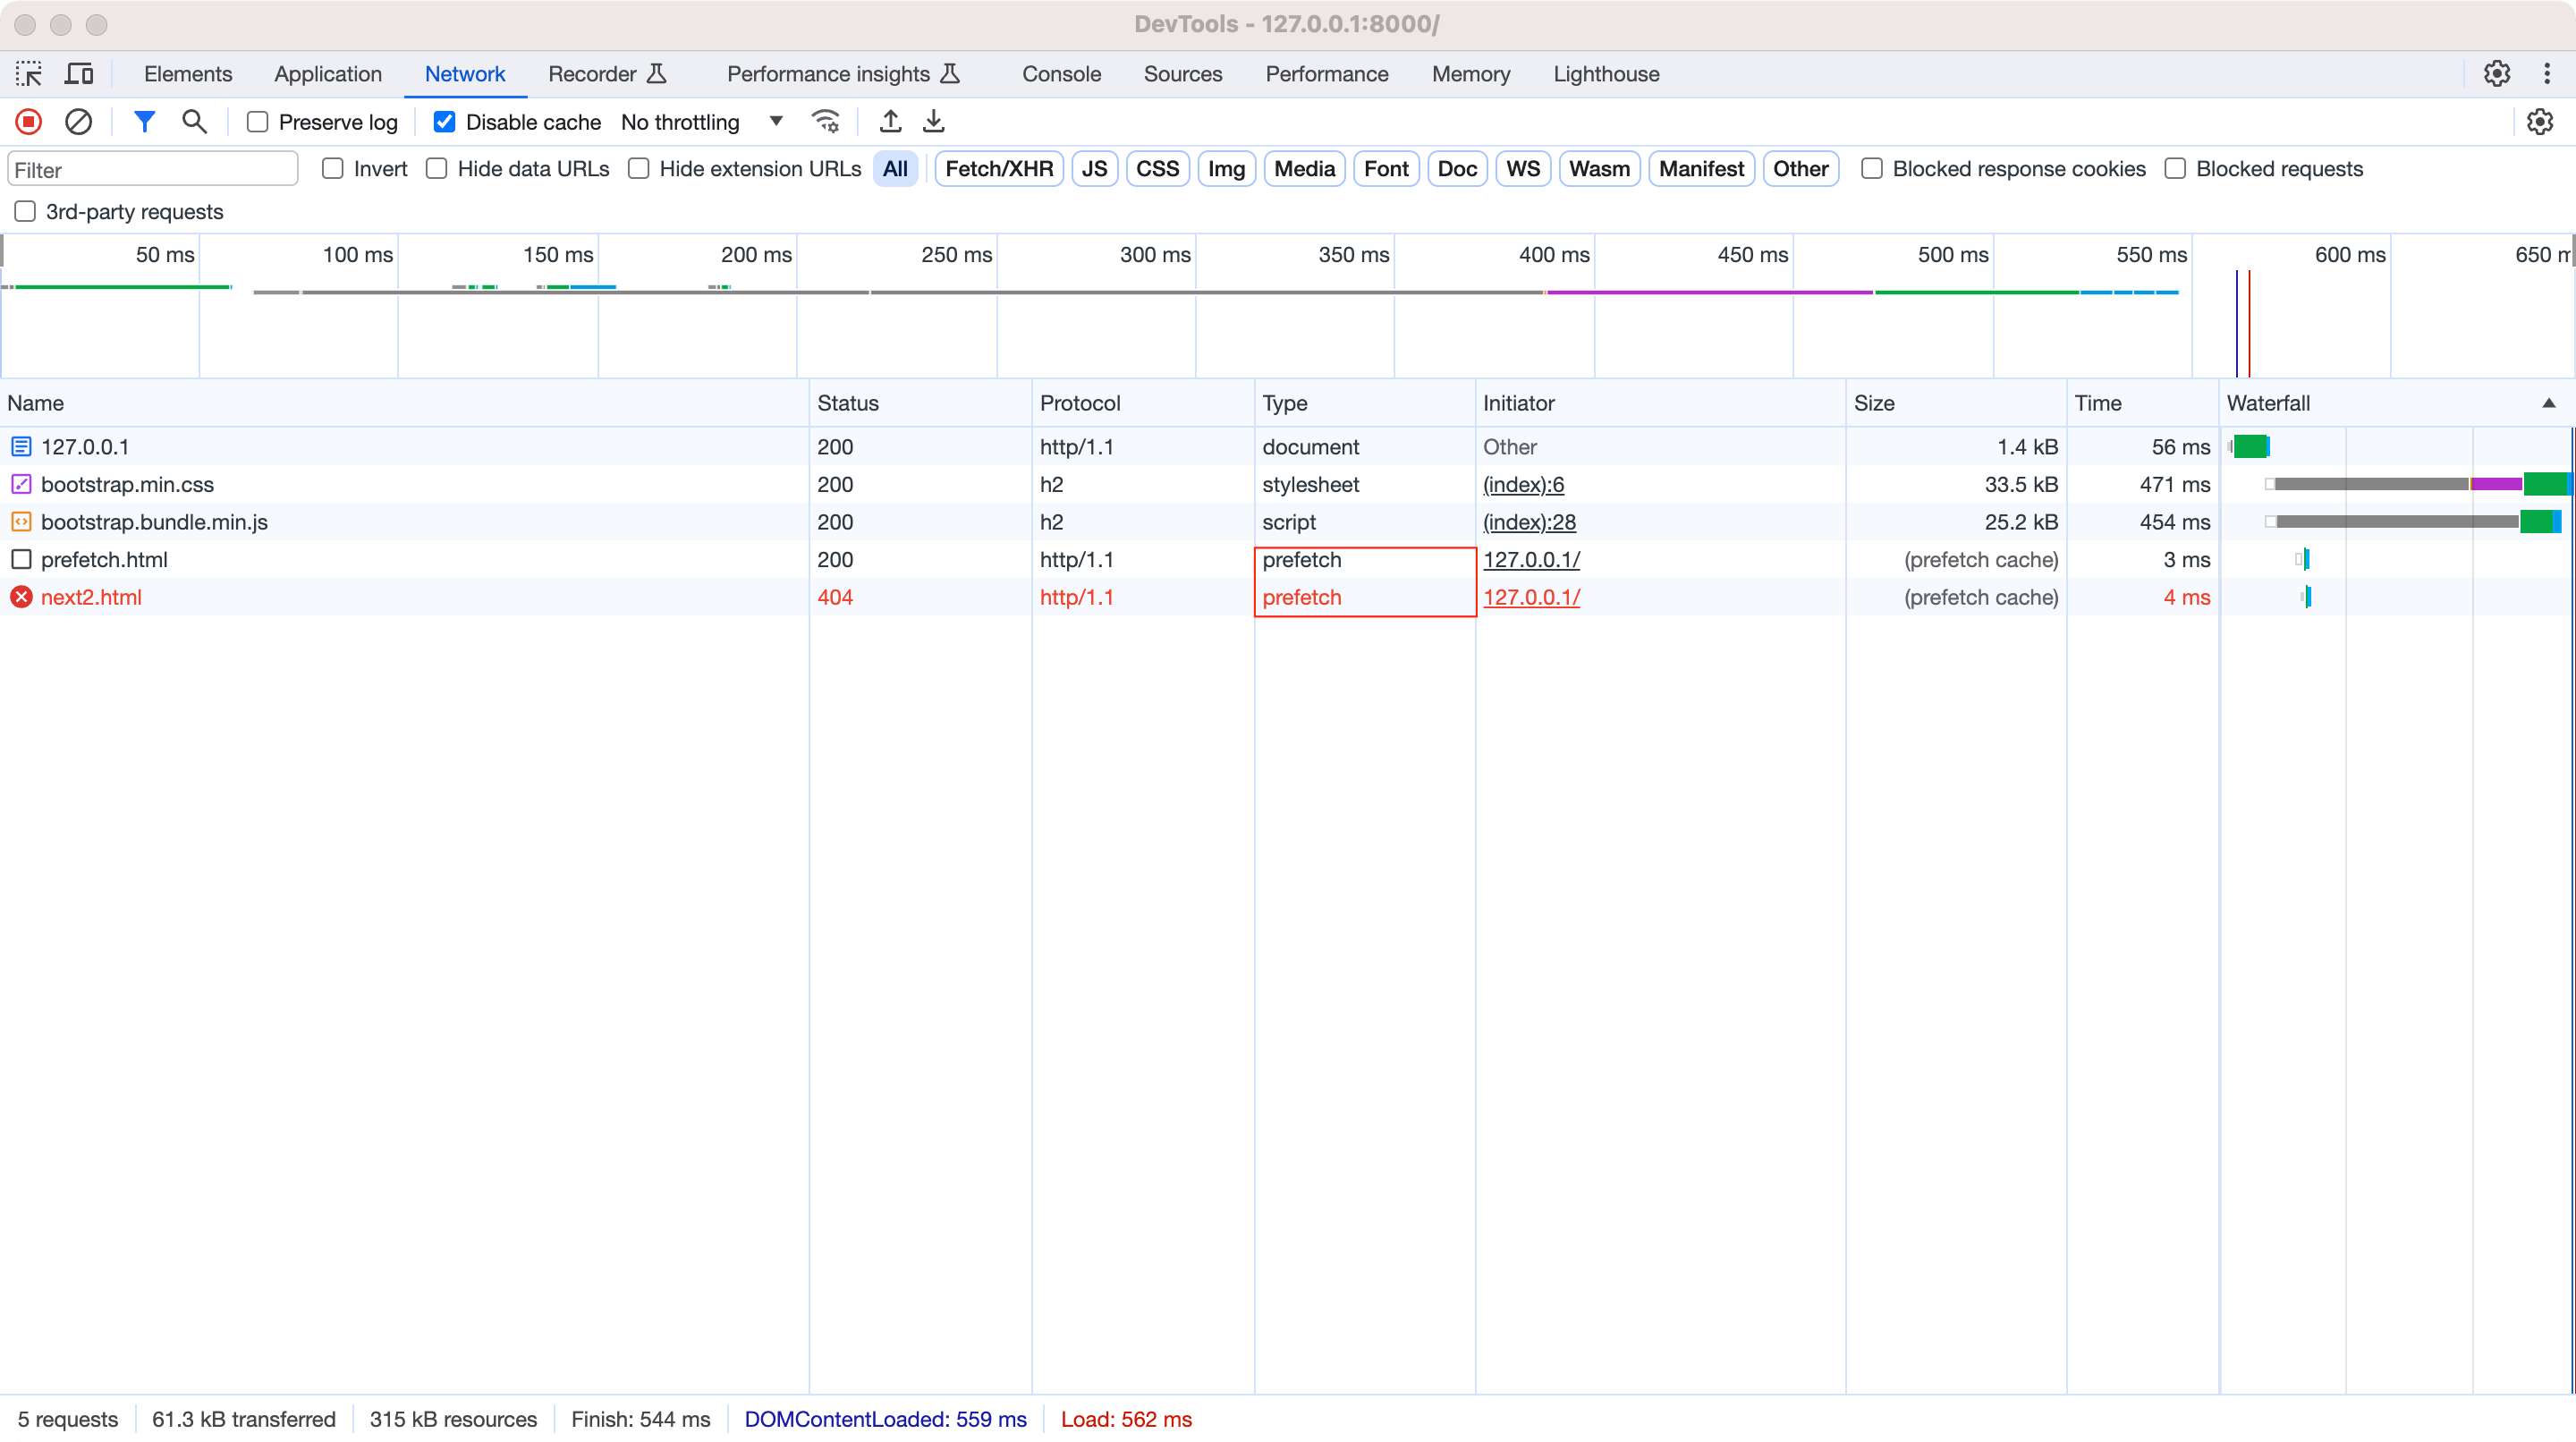Export HAR file download icon
This screenshot has width=2576, height=1442.
(x=933, y=122)
